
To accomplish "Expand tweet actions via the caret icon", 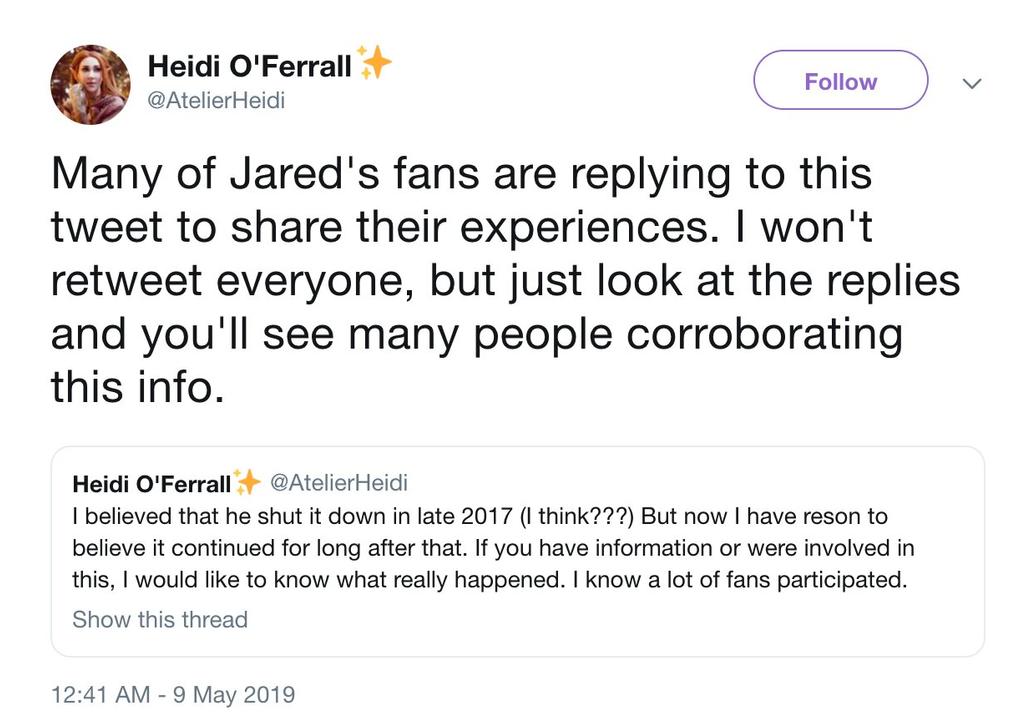I will click(971, 85).
